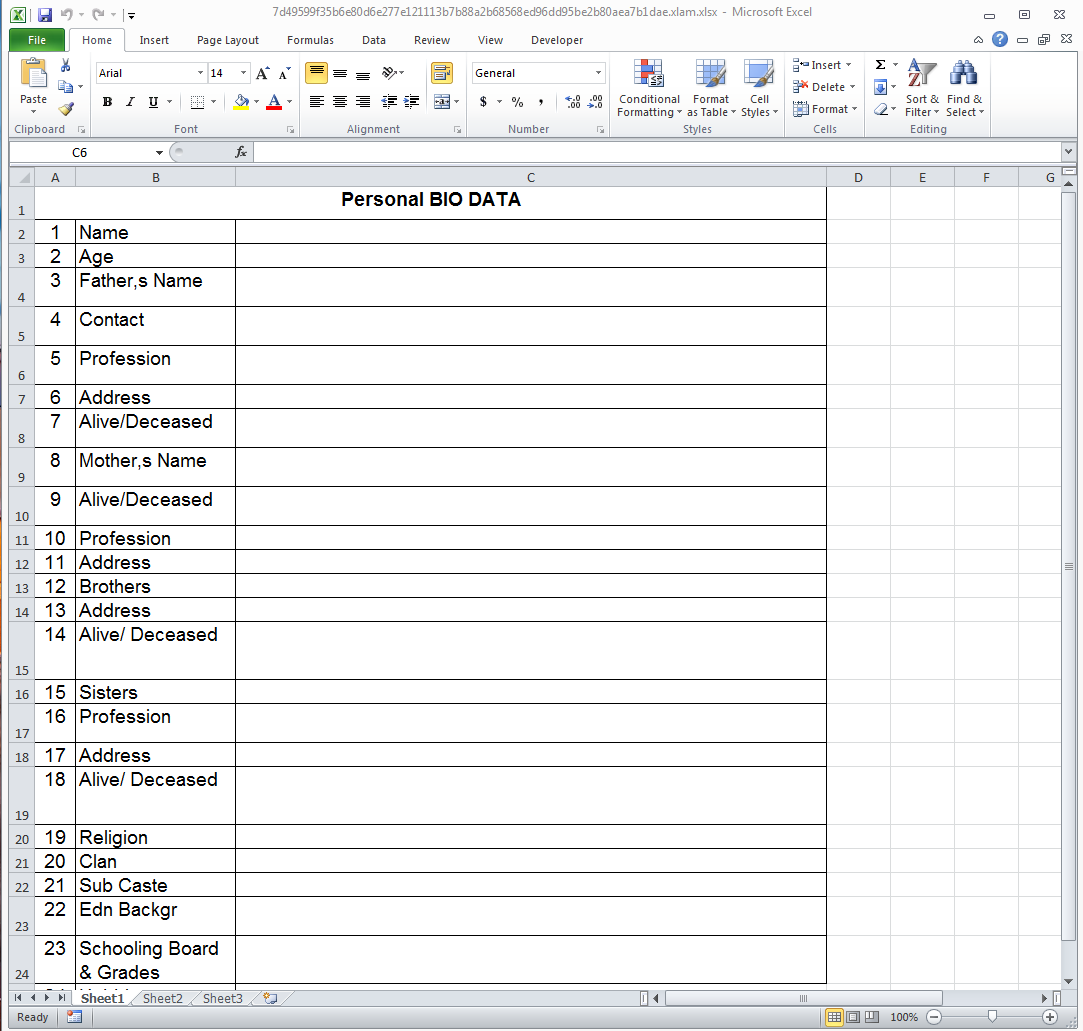Image resolution: width=1083 pixels, height=1031 pixels.
Task: Click the Fill down icon
Action: pos(881,87)
